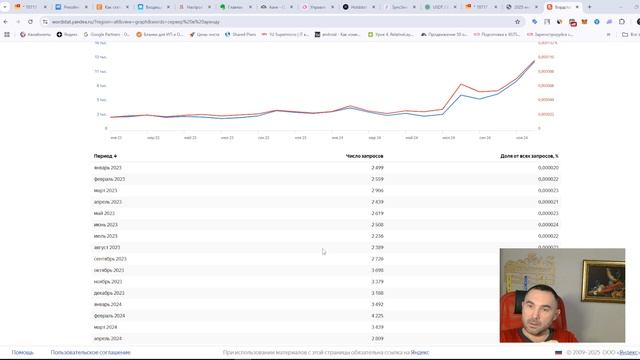Reload the Wordstat page
Viewport: 640px width, 360px height.
point(31,22)
